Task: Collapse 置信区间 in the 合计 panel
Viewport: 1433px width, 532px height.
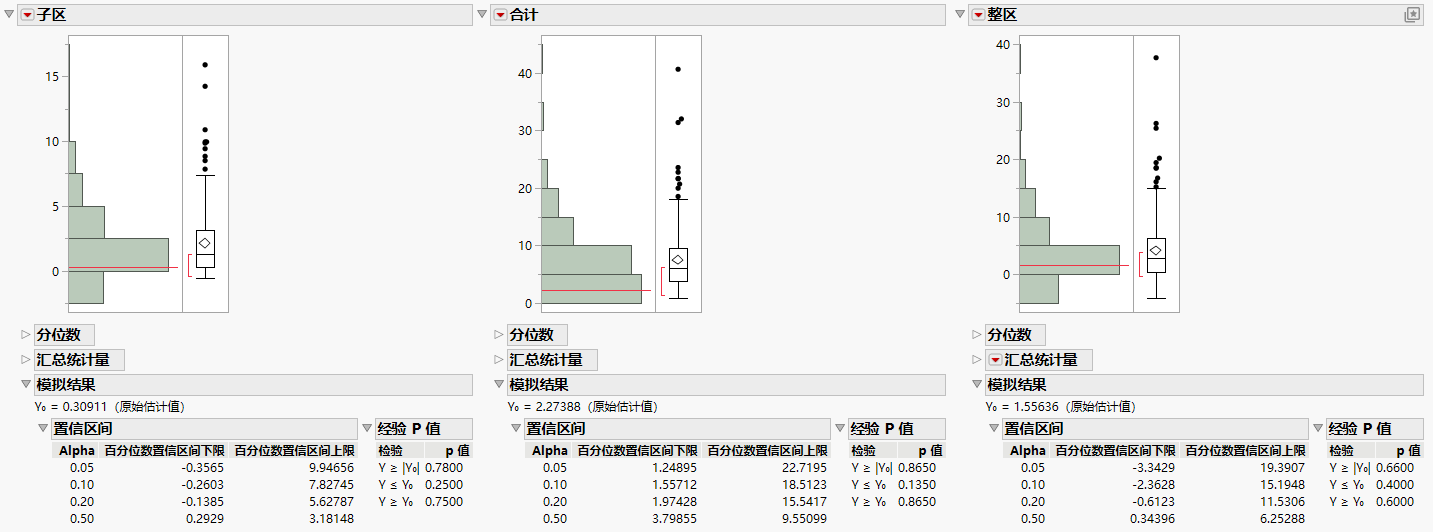Action: (516, 429)
